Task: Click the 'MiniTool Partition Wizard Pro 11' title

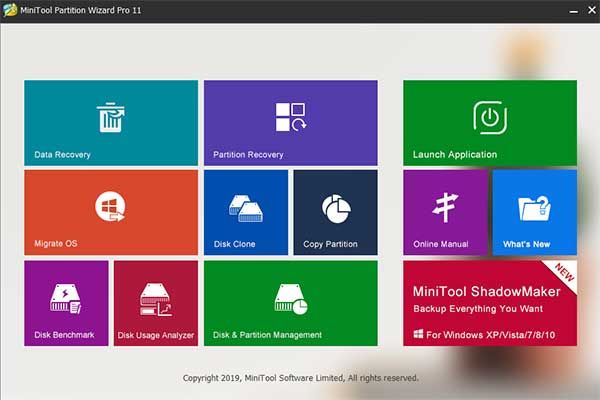Action: pos(81,10)
